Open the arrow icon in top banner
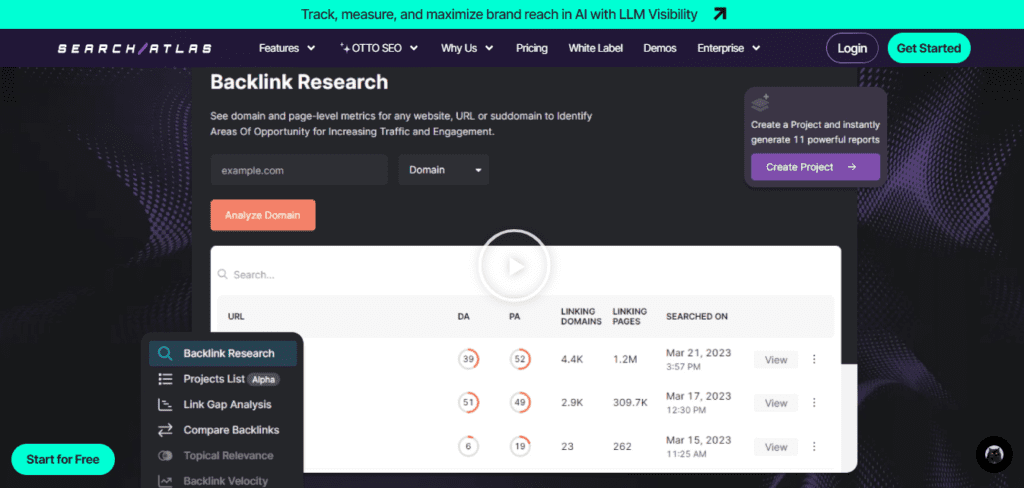This screenshot has width=1024, height=488. tap(719, 14)
